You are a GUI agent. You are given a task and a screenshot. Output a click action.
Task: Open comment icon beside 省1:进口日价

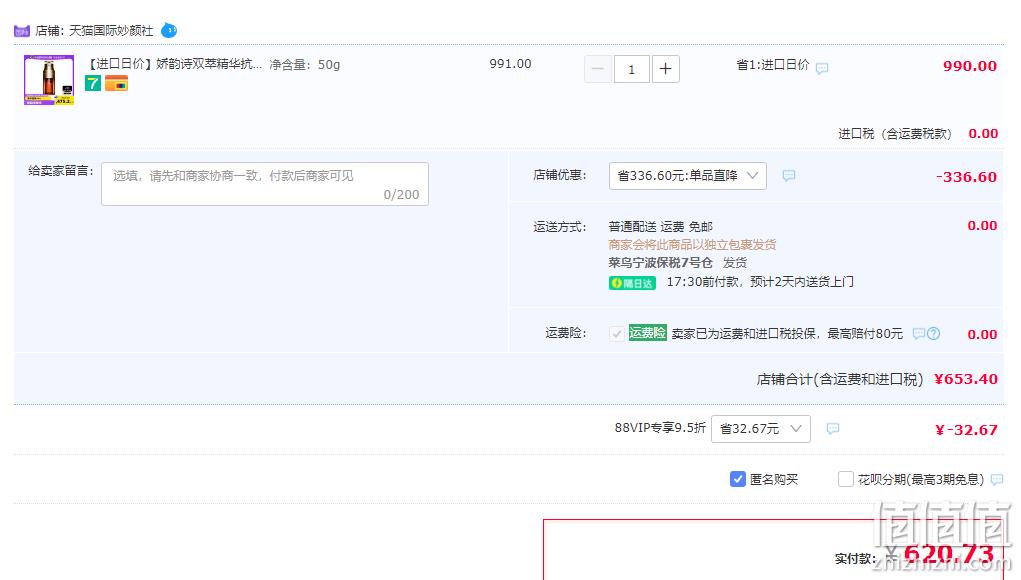pyautogui.click(x=822, y=68)
